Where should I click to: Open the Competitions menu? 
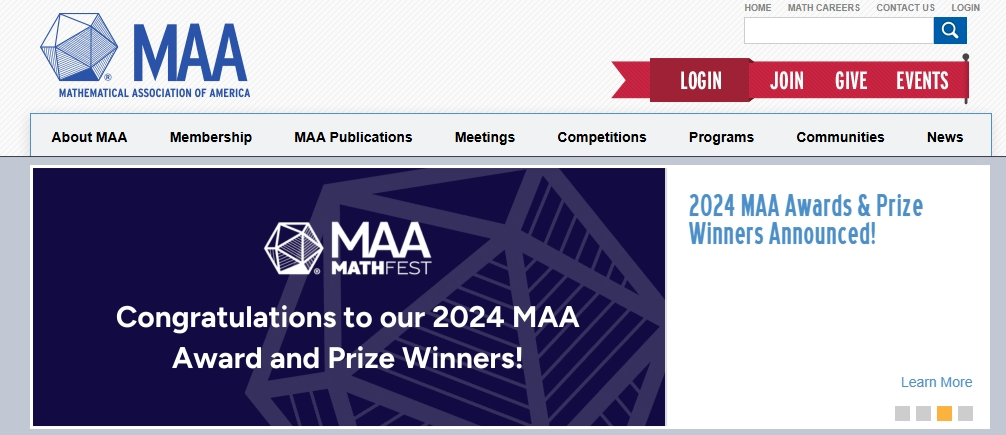click(602, 137)
